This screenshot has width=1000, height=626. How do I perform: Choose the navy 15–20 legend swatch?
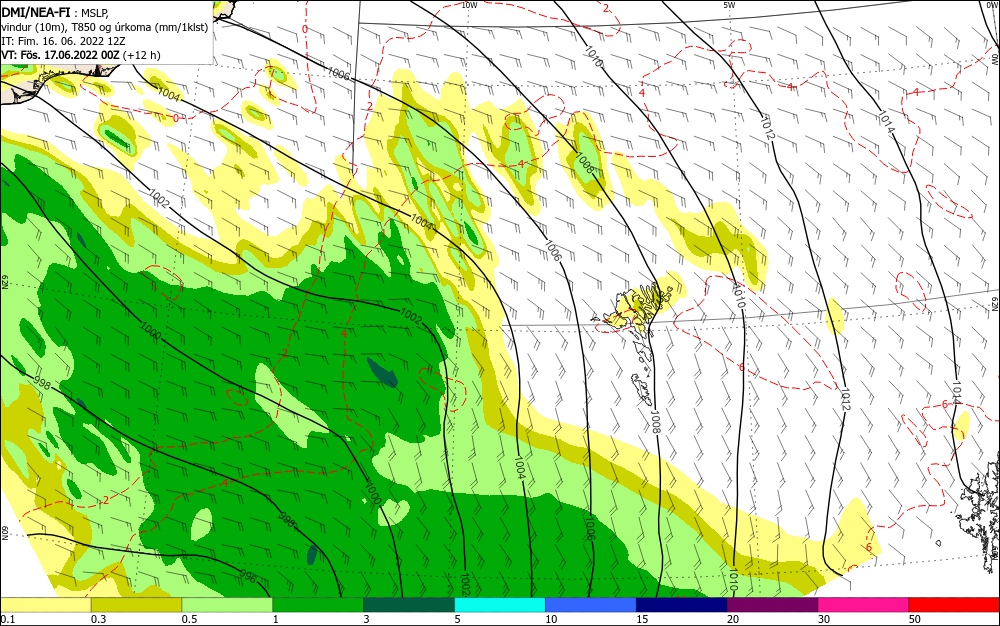pyautogui.click(x=682, y=605)
